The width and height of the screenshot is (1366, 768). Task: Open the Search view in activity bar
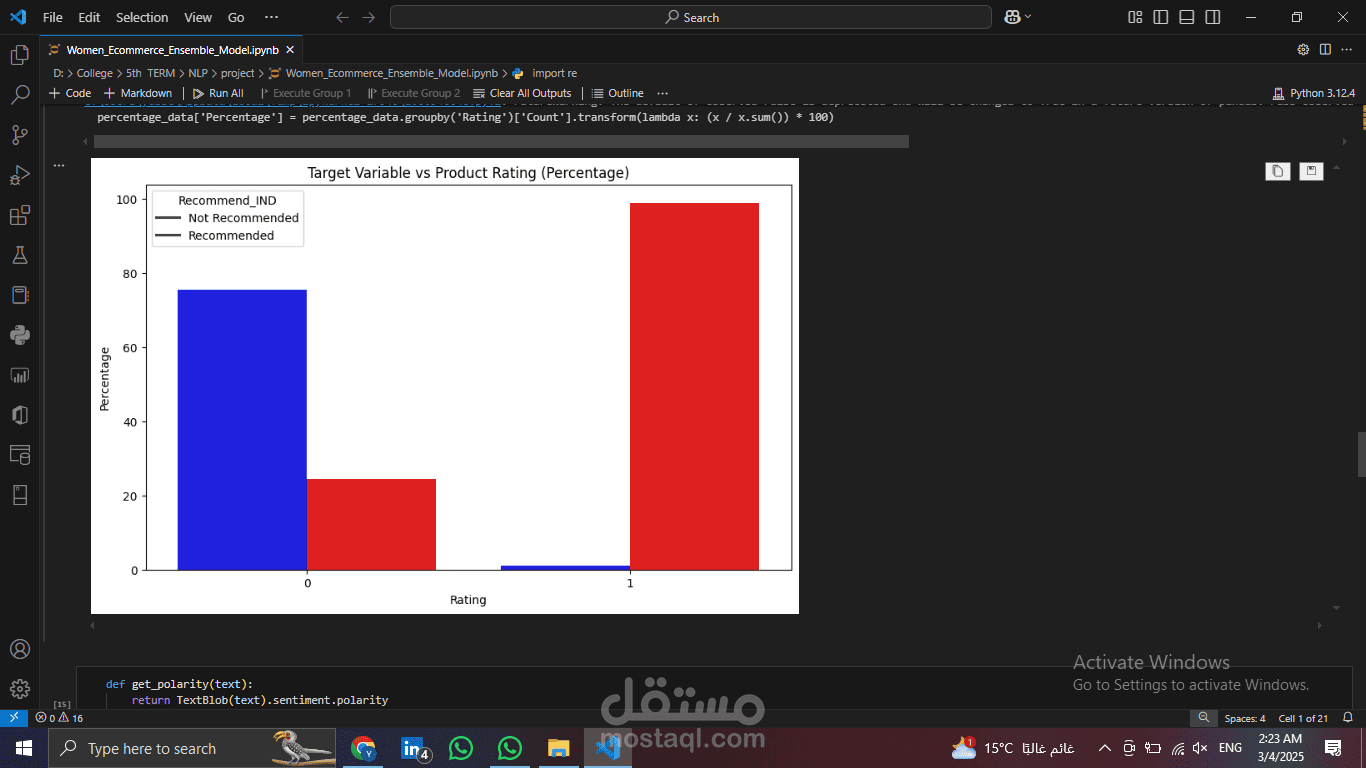click(19, 95)
